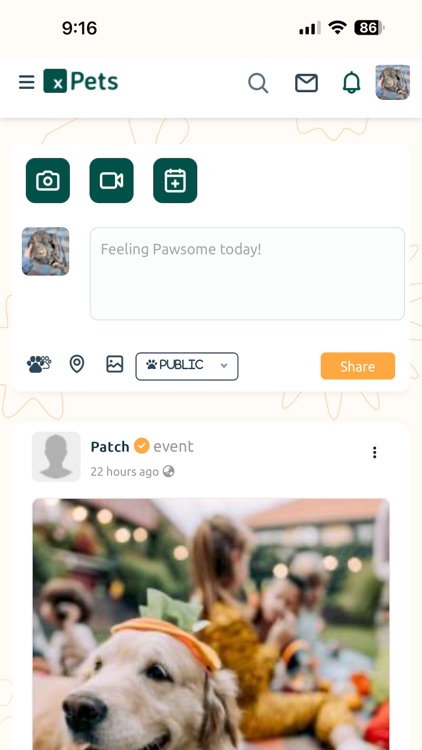
Task: Tap the calendar add event button
Action: click(x=175, y=180)
